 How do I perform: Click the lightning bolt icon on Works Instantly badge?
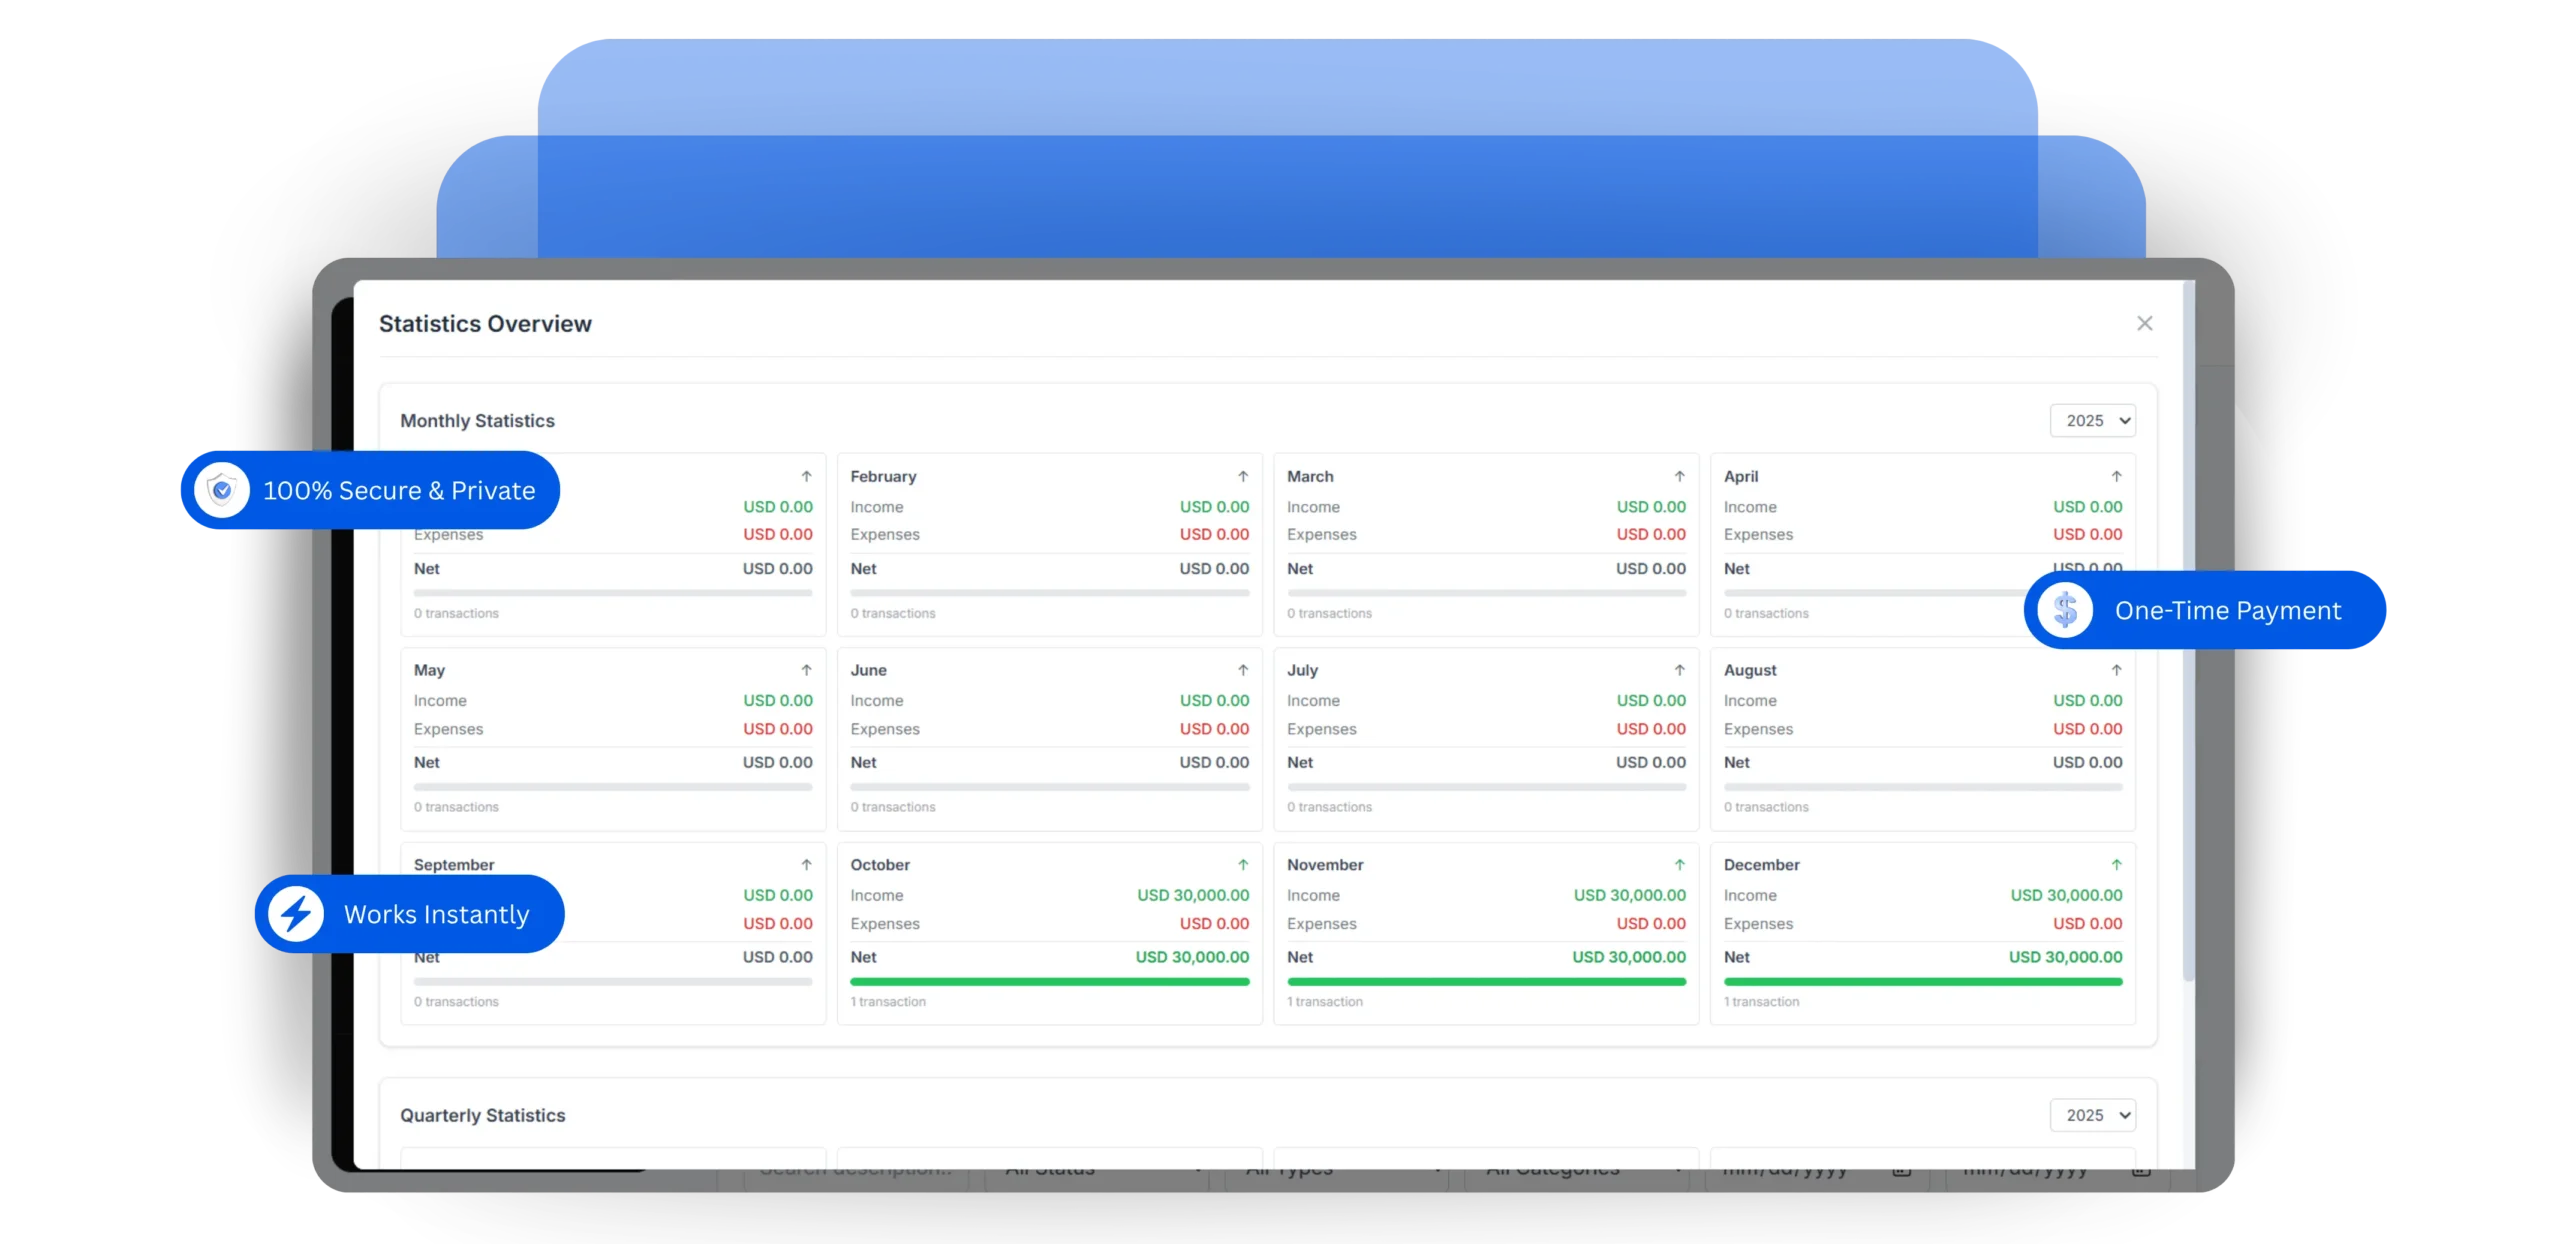(x=296, y=913)
